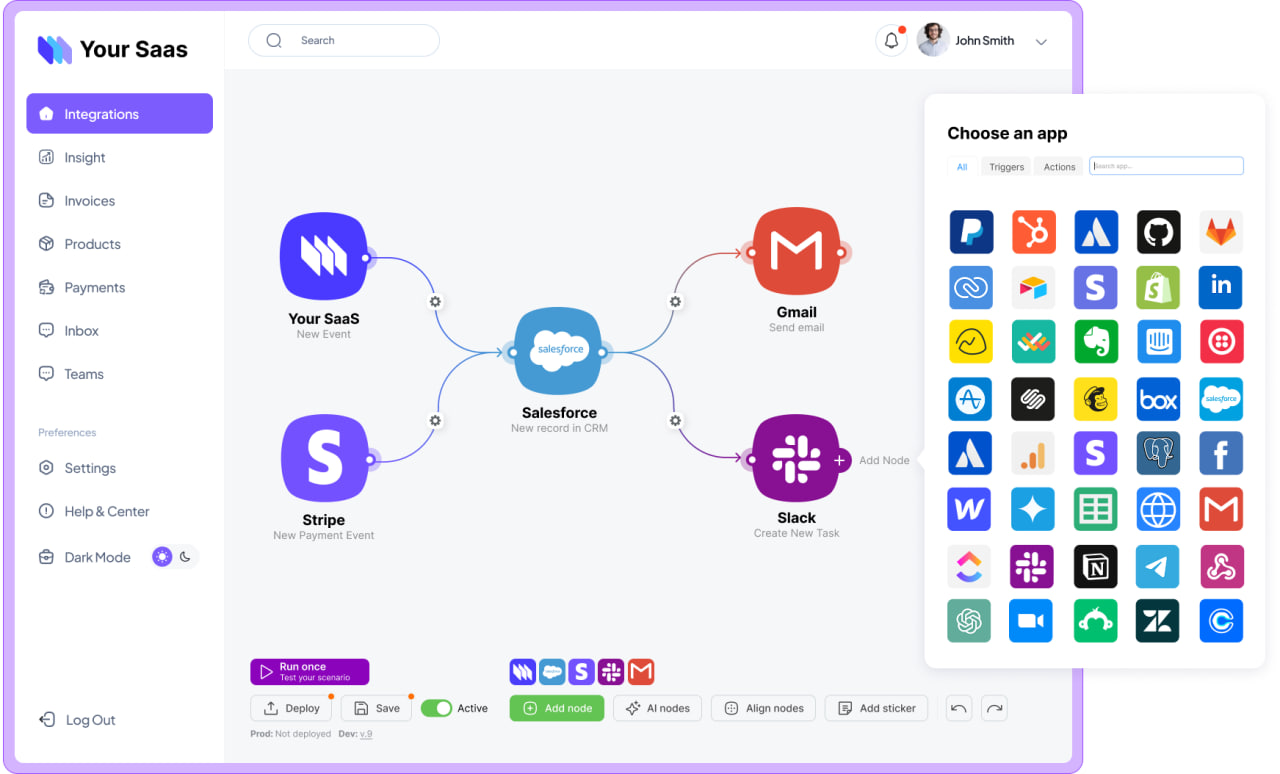
Task: Deploy the scenario
Action: coord(291,708)
